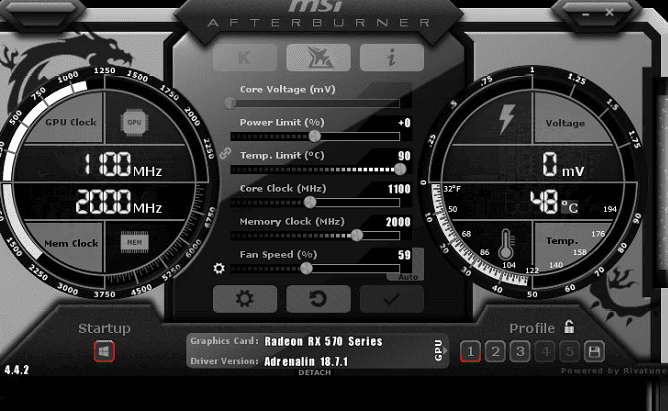Click the Powered by Rivatuner text
668x411 pixels.
pyautogui.click(x=614, y=371)
